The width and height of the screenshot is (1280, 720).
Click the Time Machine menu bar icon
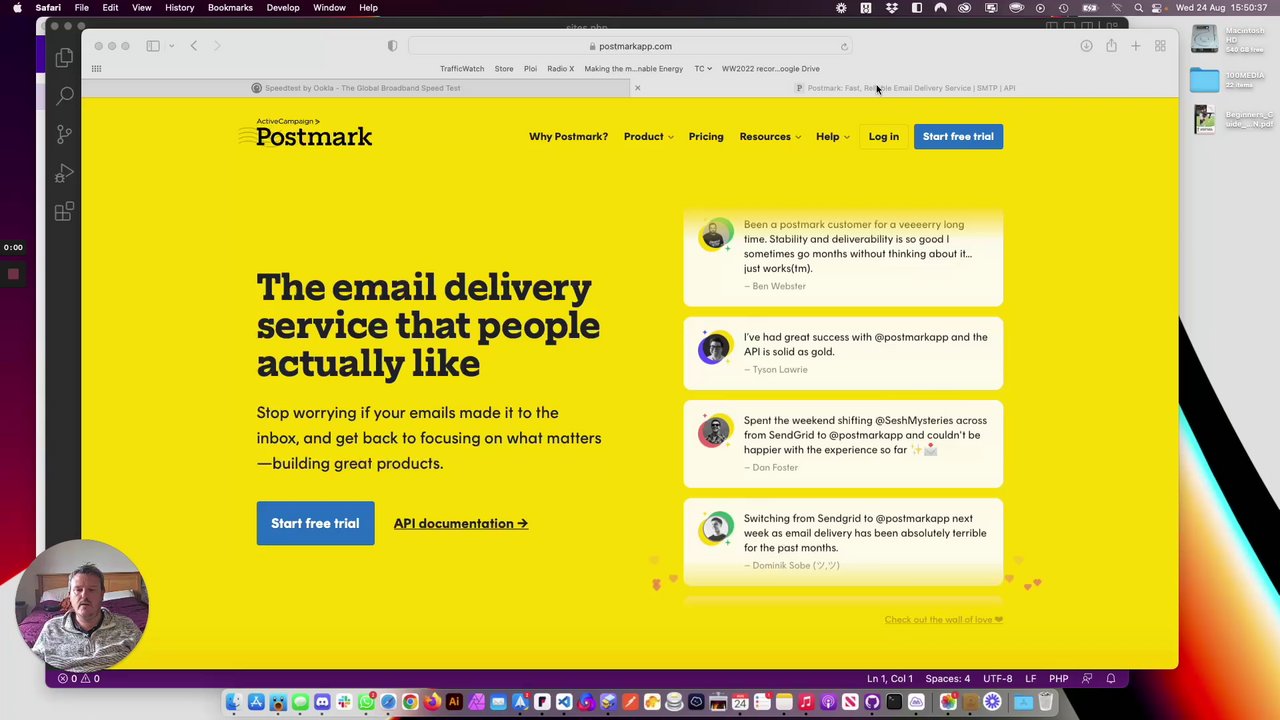(x=1064, y=8)
